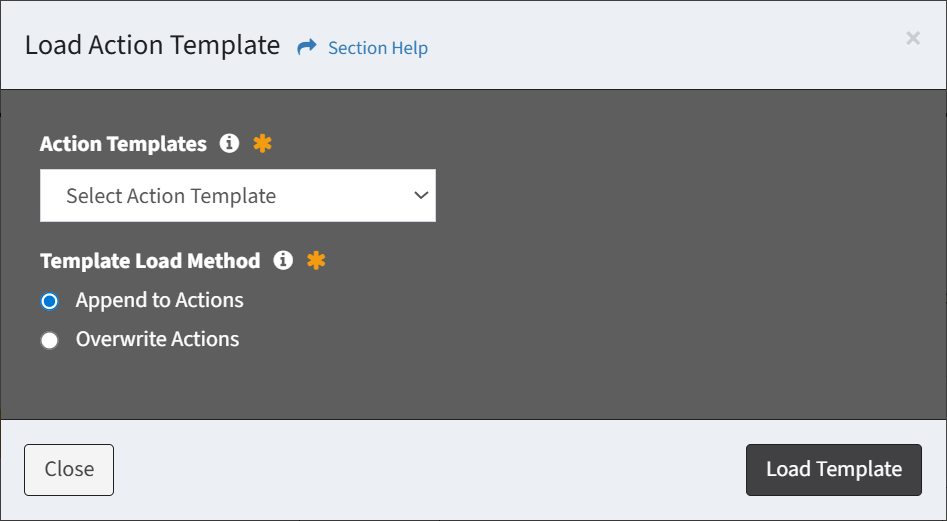Image resolution: width=947 pixels, height=521 pixels.
Task: Click the Section Help share-arrow icon
Action: click(307, 47)
